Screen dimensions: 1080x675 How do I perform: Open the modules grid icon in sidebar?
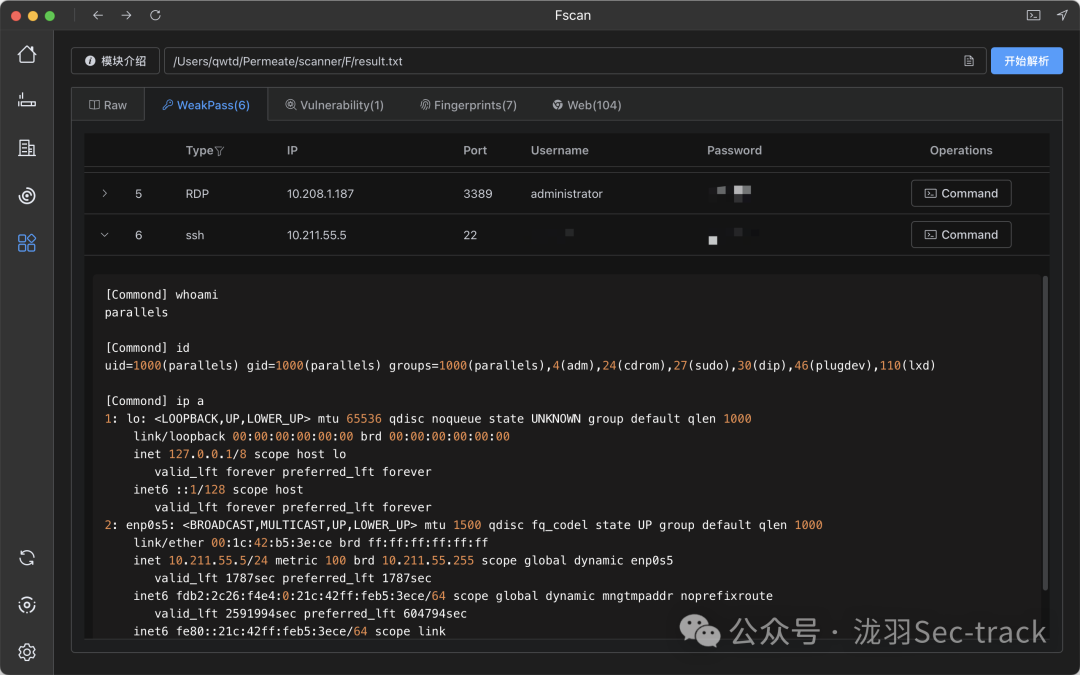tap(27, 242)
